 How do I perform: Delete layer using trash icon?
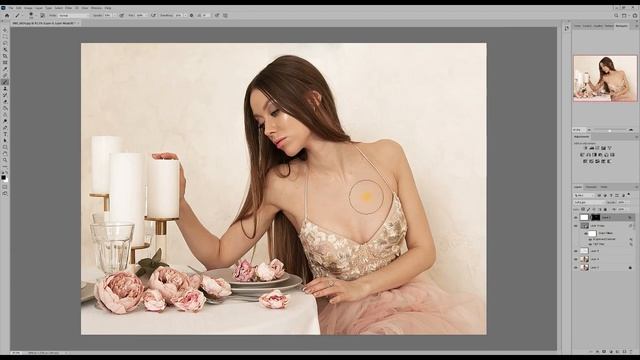coord(631,351)
